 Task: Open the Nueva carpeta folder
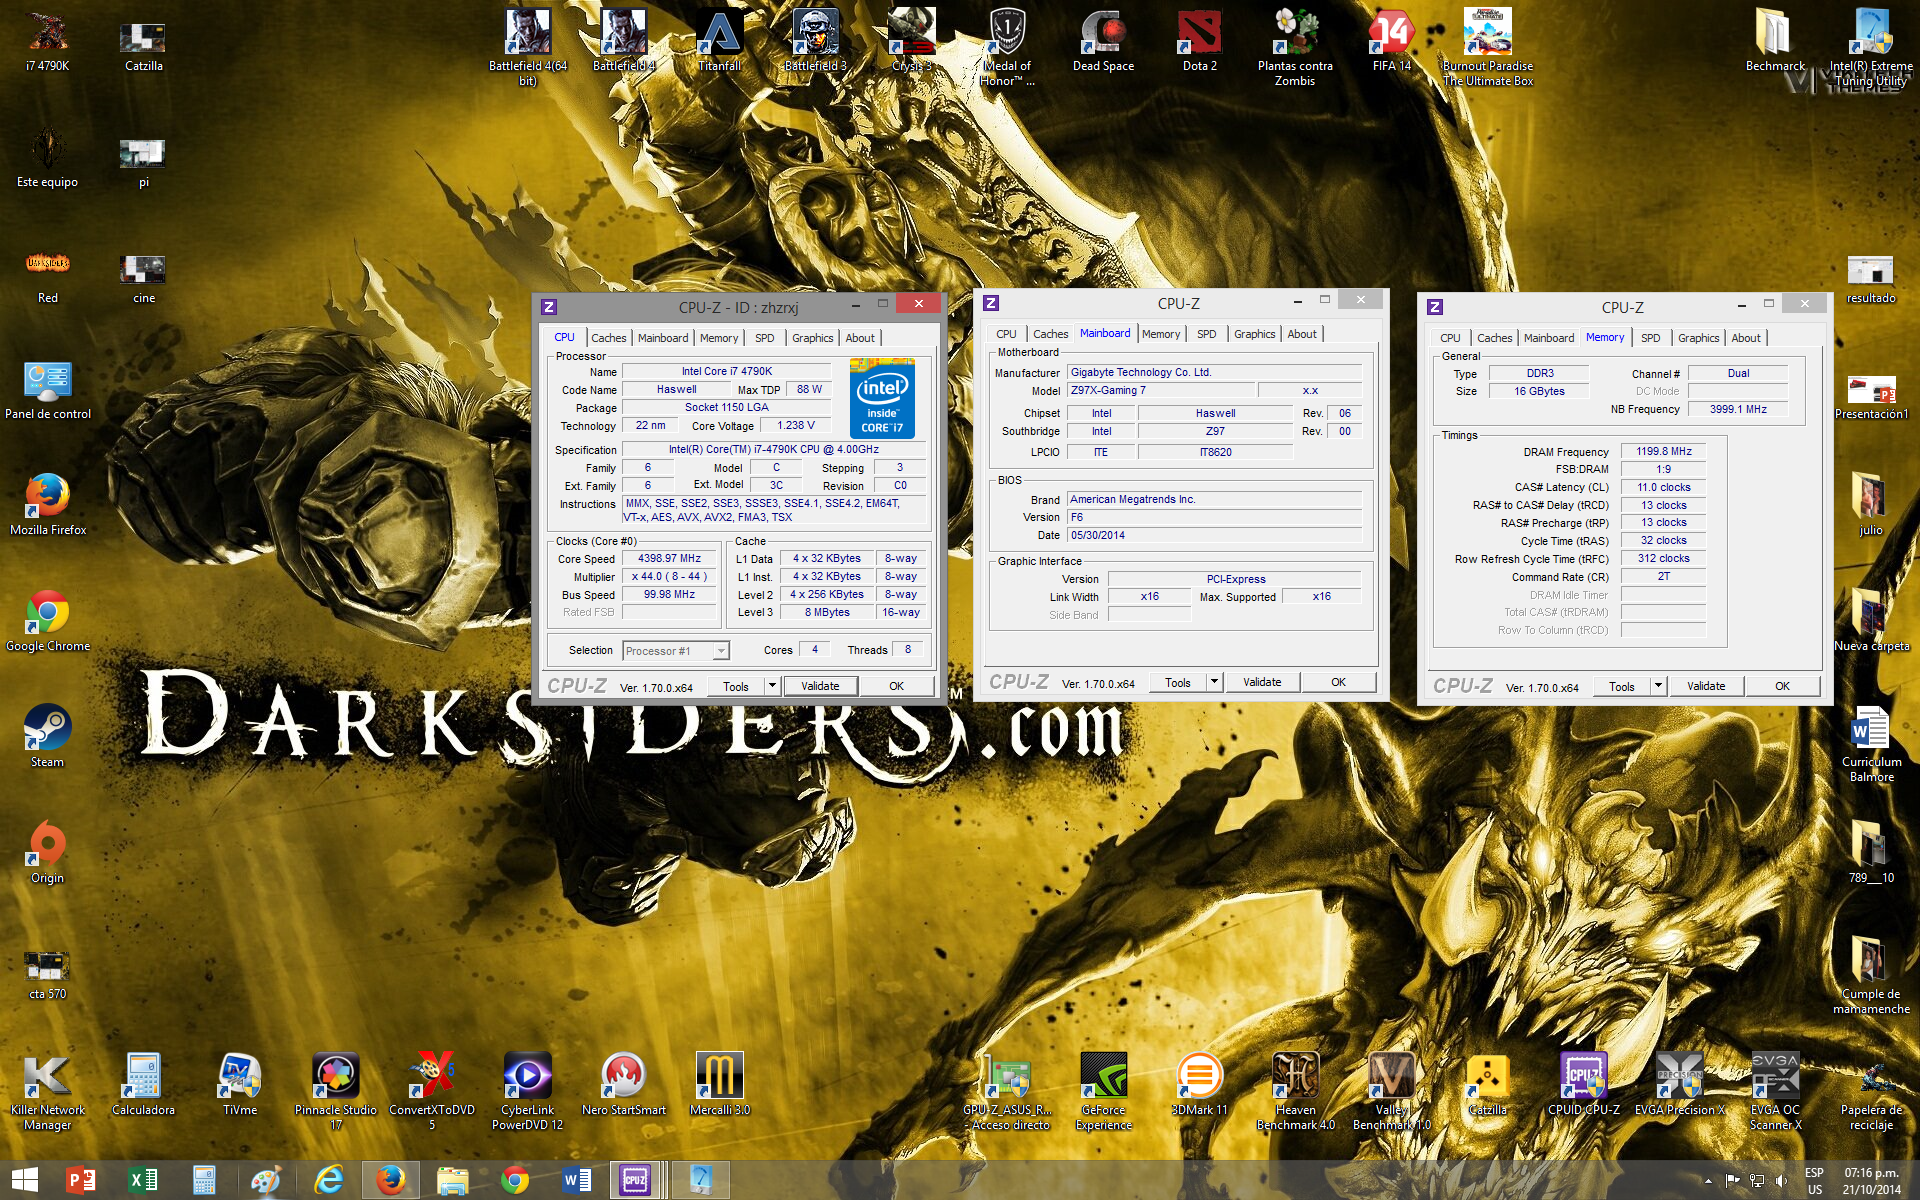1871,620
